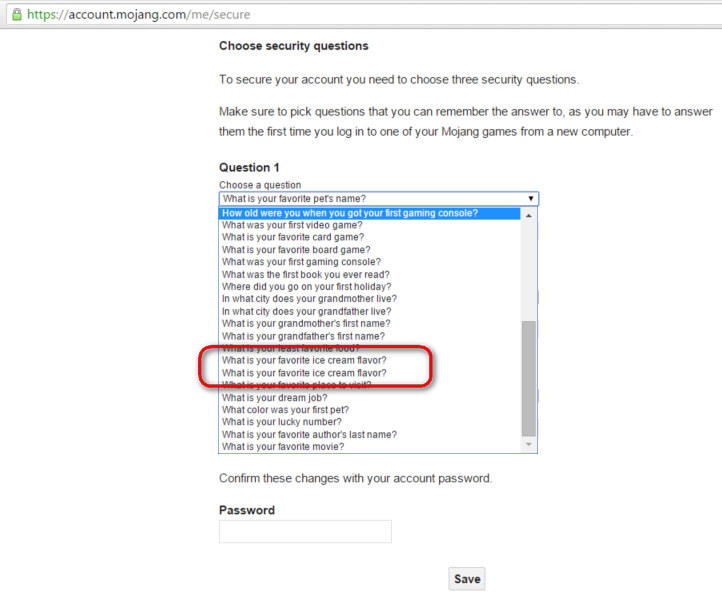Open the 'What is your favorite pet's name?' combo box
This screenshot has height=609, width=722.
pyautogui.click(x=378, y=199)
